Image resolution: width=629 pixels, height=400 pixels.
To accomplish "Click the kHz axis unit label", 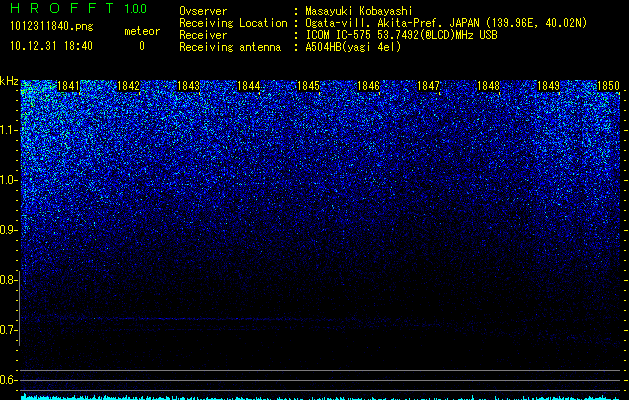I will point(9,81).
